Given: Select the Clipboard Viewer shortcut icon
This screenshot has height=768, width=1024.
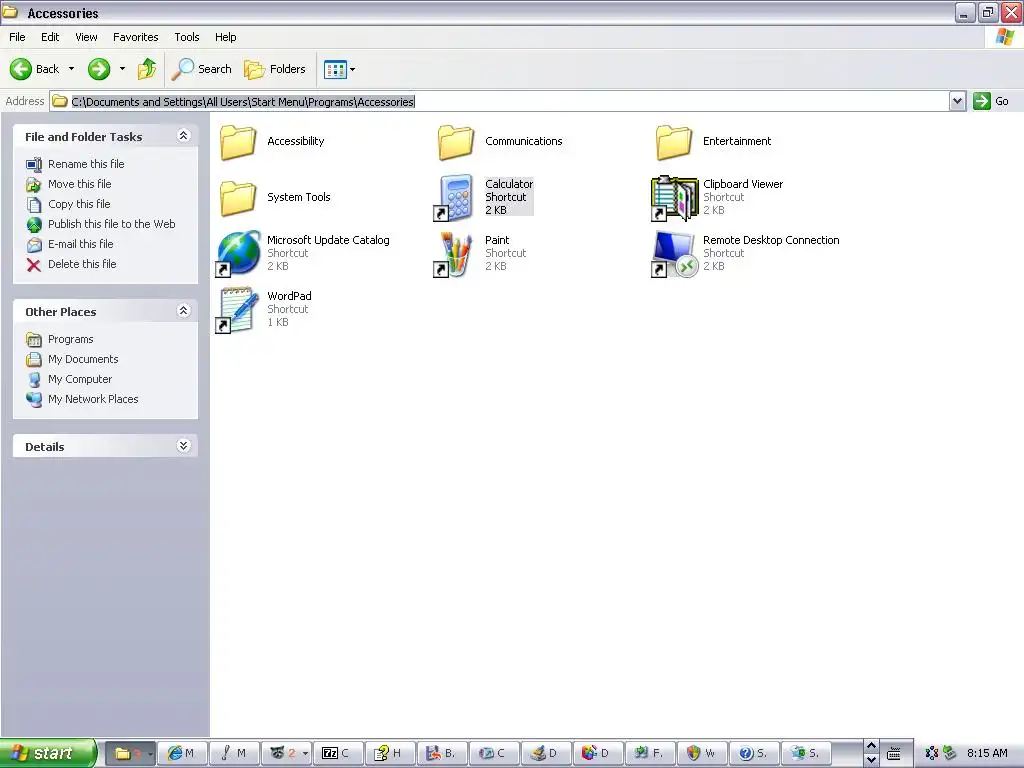Looking at the screenshot, I should [x=674, y=198].
